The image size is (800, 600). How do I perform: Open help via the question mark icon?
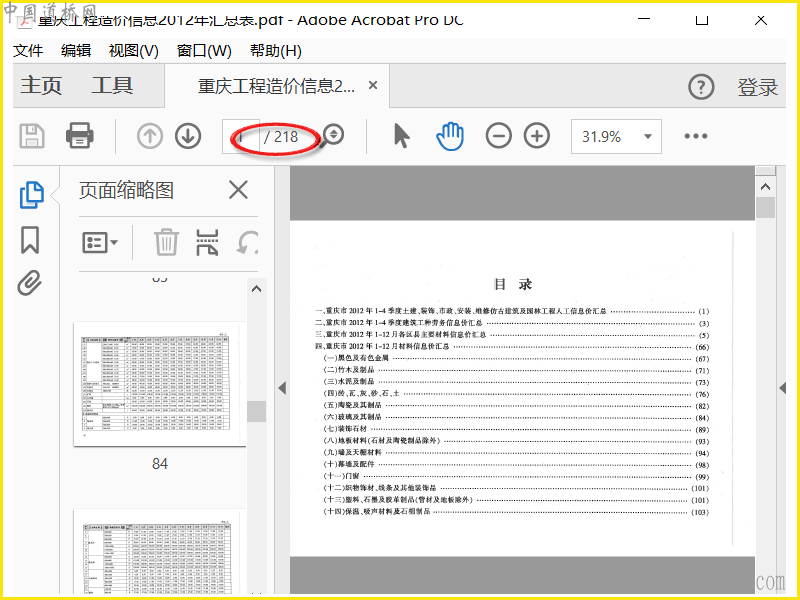(x=701, y=87)
